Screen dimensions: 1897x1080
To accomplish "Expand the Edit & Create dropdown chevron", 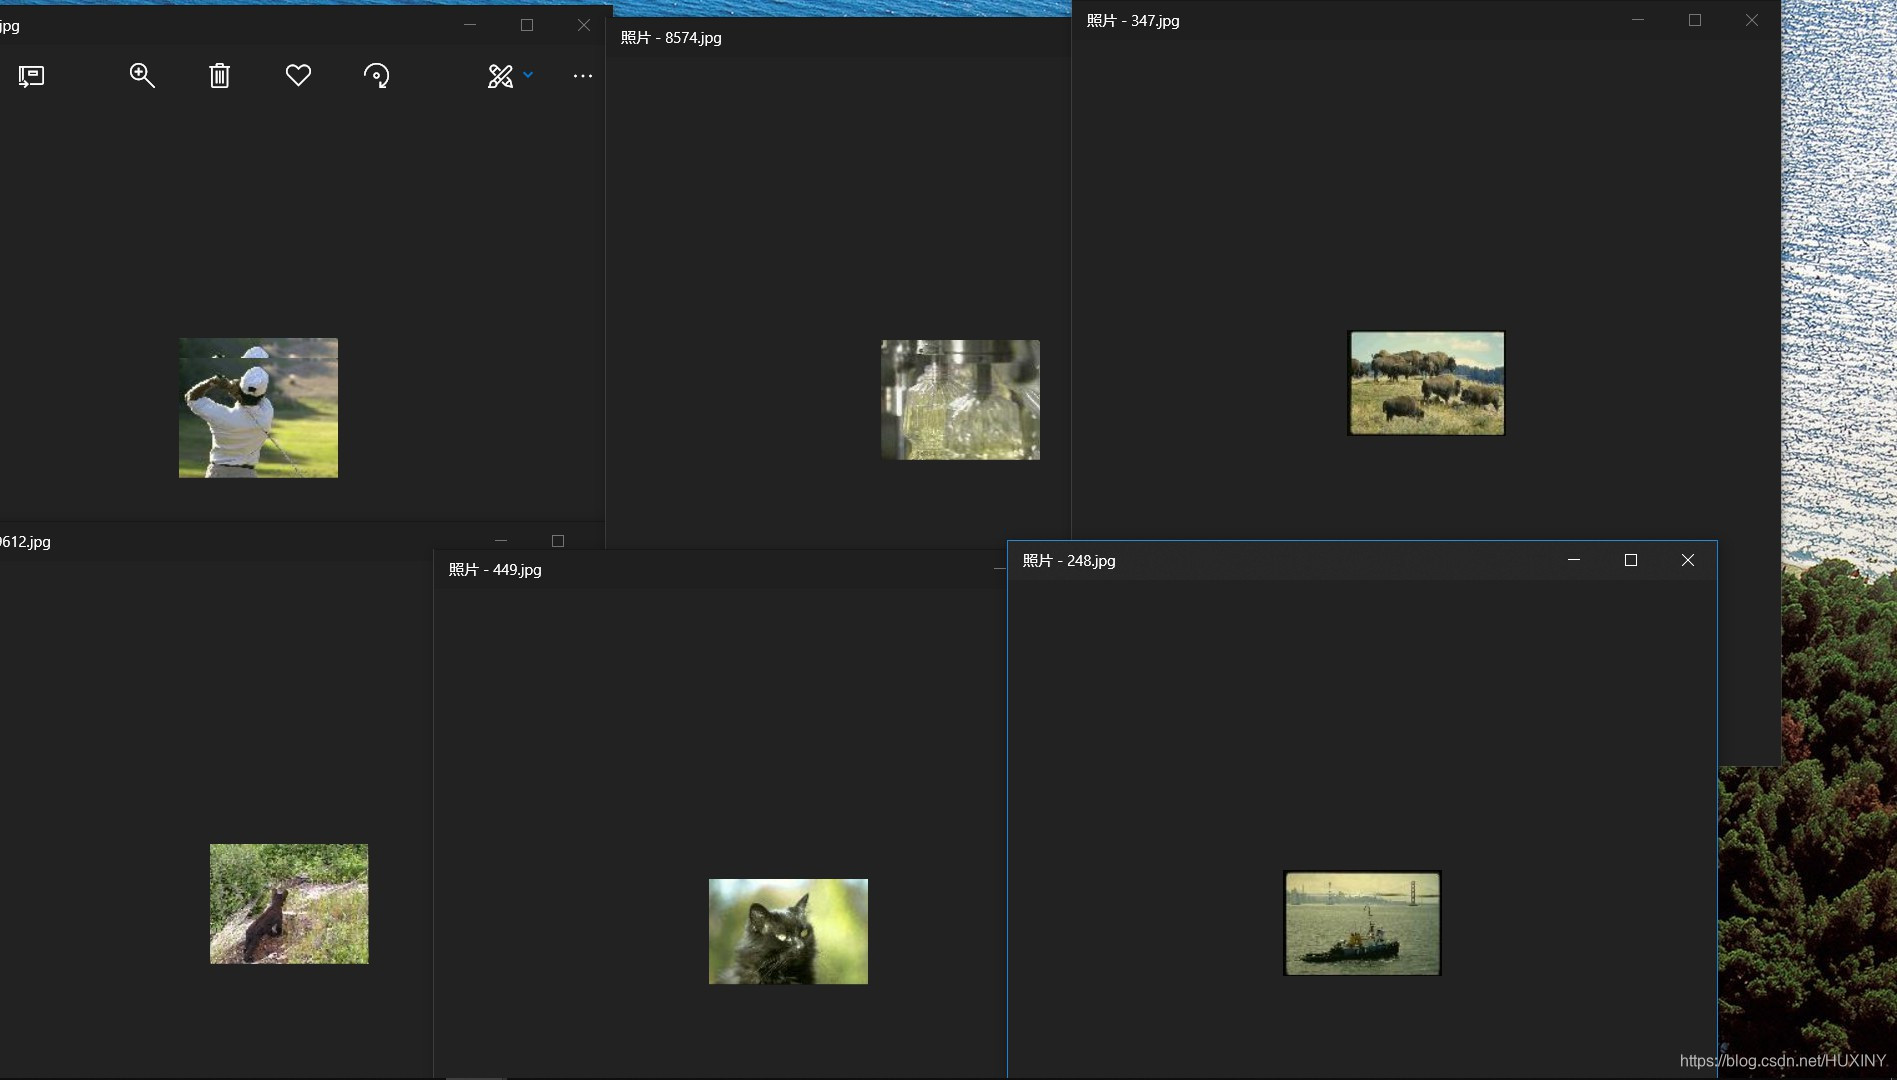I will point(528,75).
